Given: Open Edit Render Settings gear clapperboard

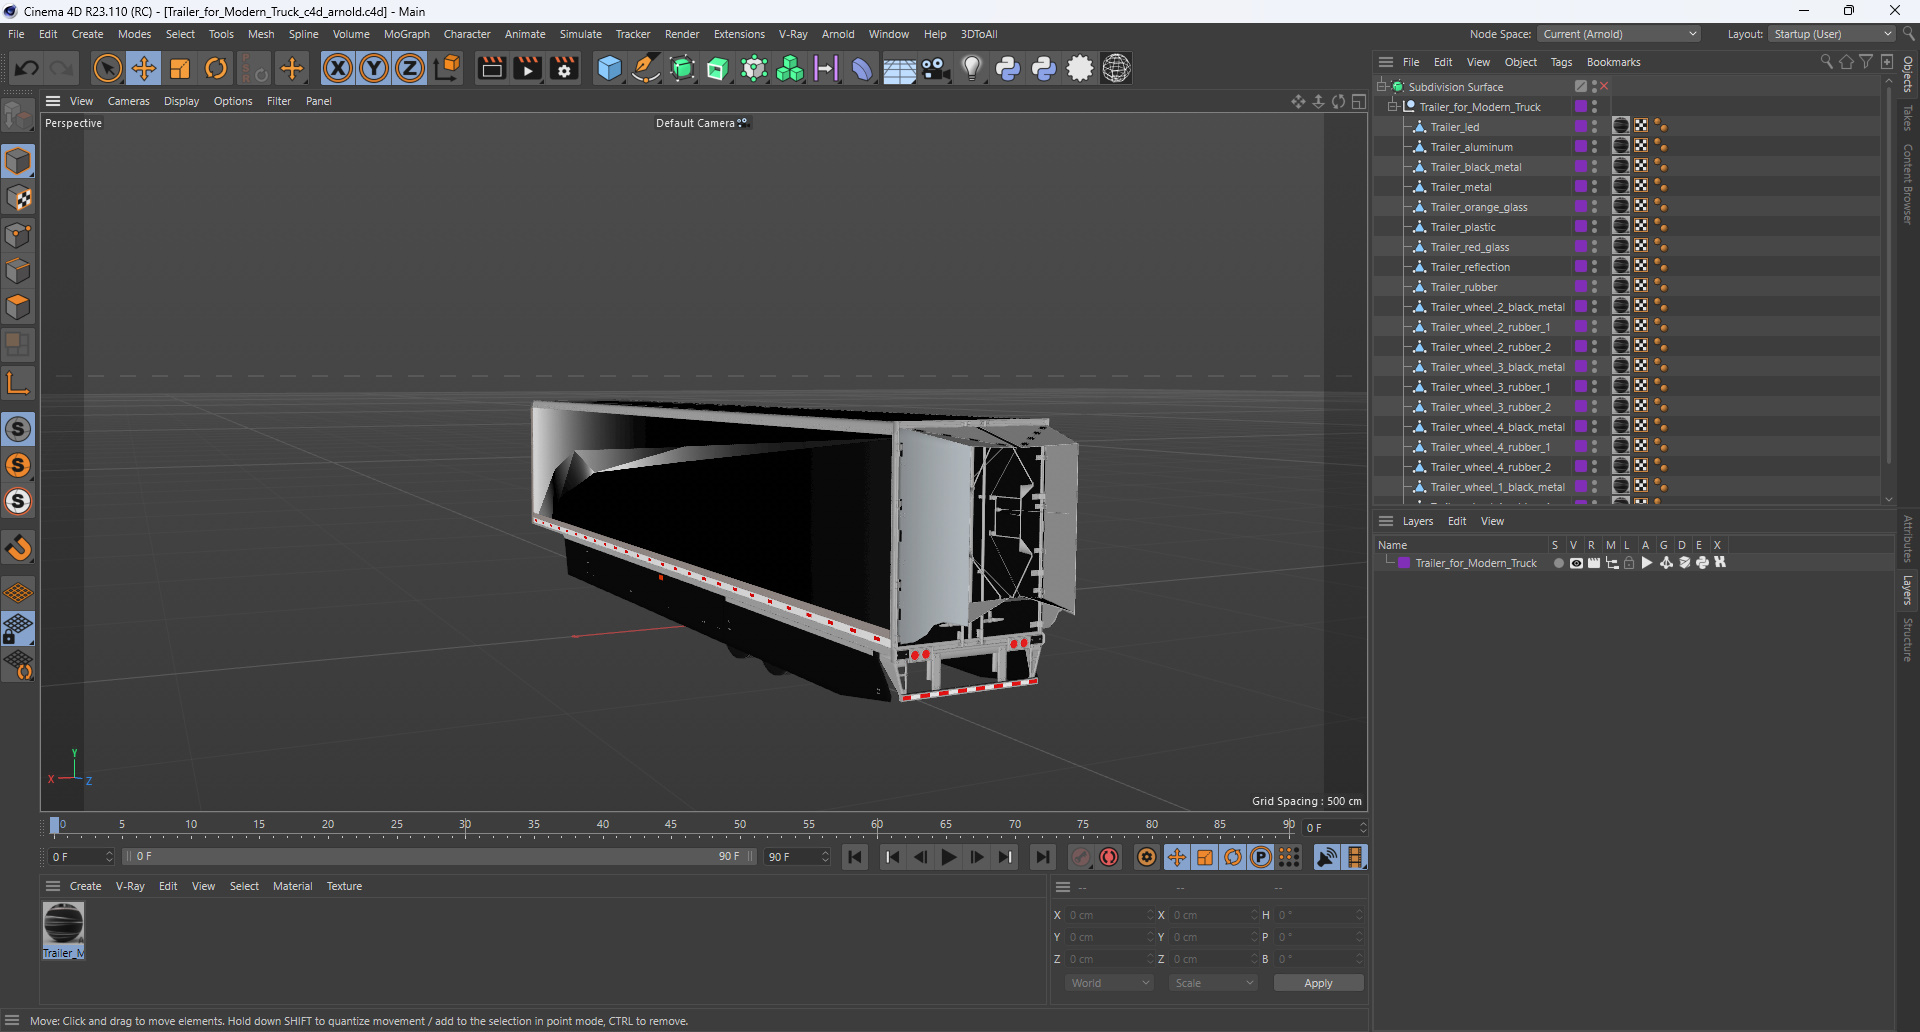Looking at the screenshot, I should [x=564, y=68].
